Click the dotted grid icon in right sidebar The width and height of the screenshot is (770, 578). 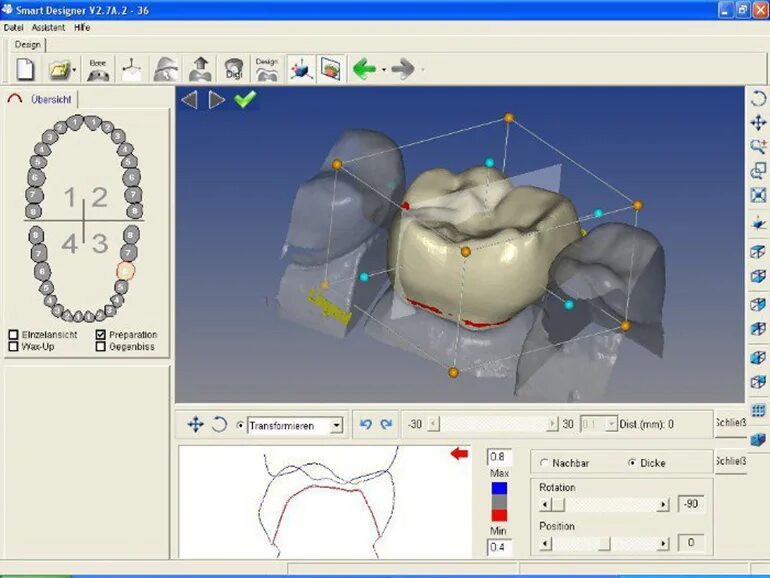758,410
